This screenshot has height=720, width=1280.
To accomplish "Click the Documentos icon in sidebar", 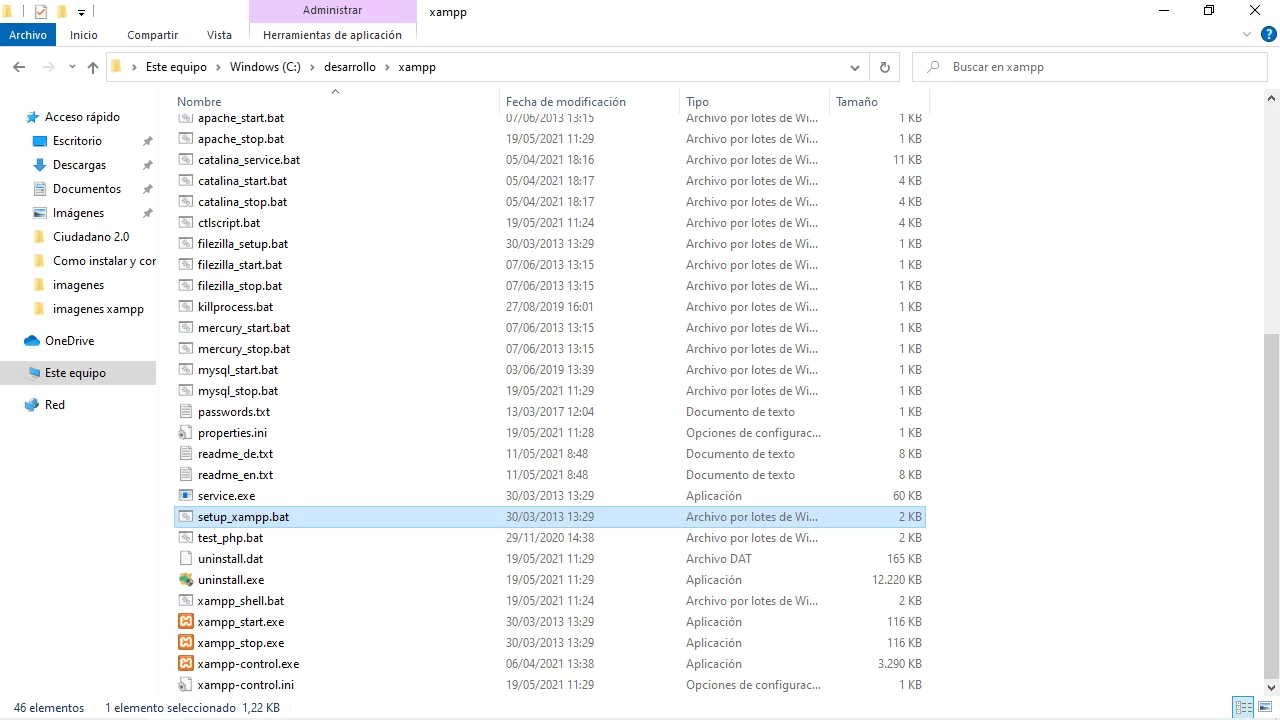I will pyautogui.click(x=40, y=189).
